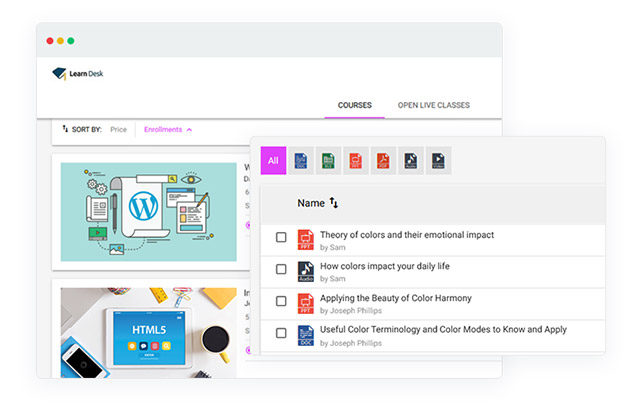The image size is (640, 410).
Task: Click DOC icon of Useful Color Terminology row
Action: [x=306, y=335]
